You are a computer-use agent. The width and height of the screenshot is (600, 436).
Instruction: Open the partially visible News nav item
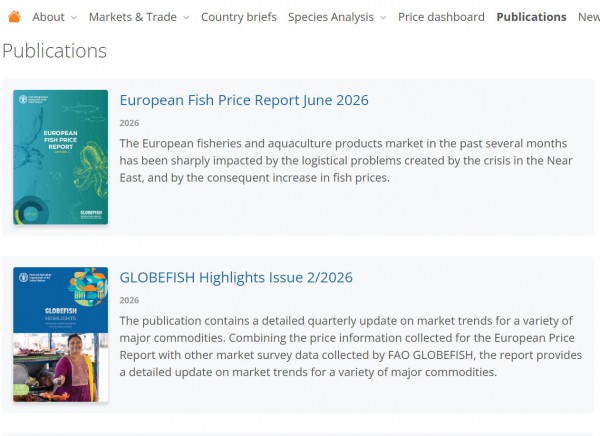[589, 17]
